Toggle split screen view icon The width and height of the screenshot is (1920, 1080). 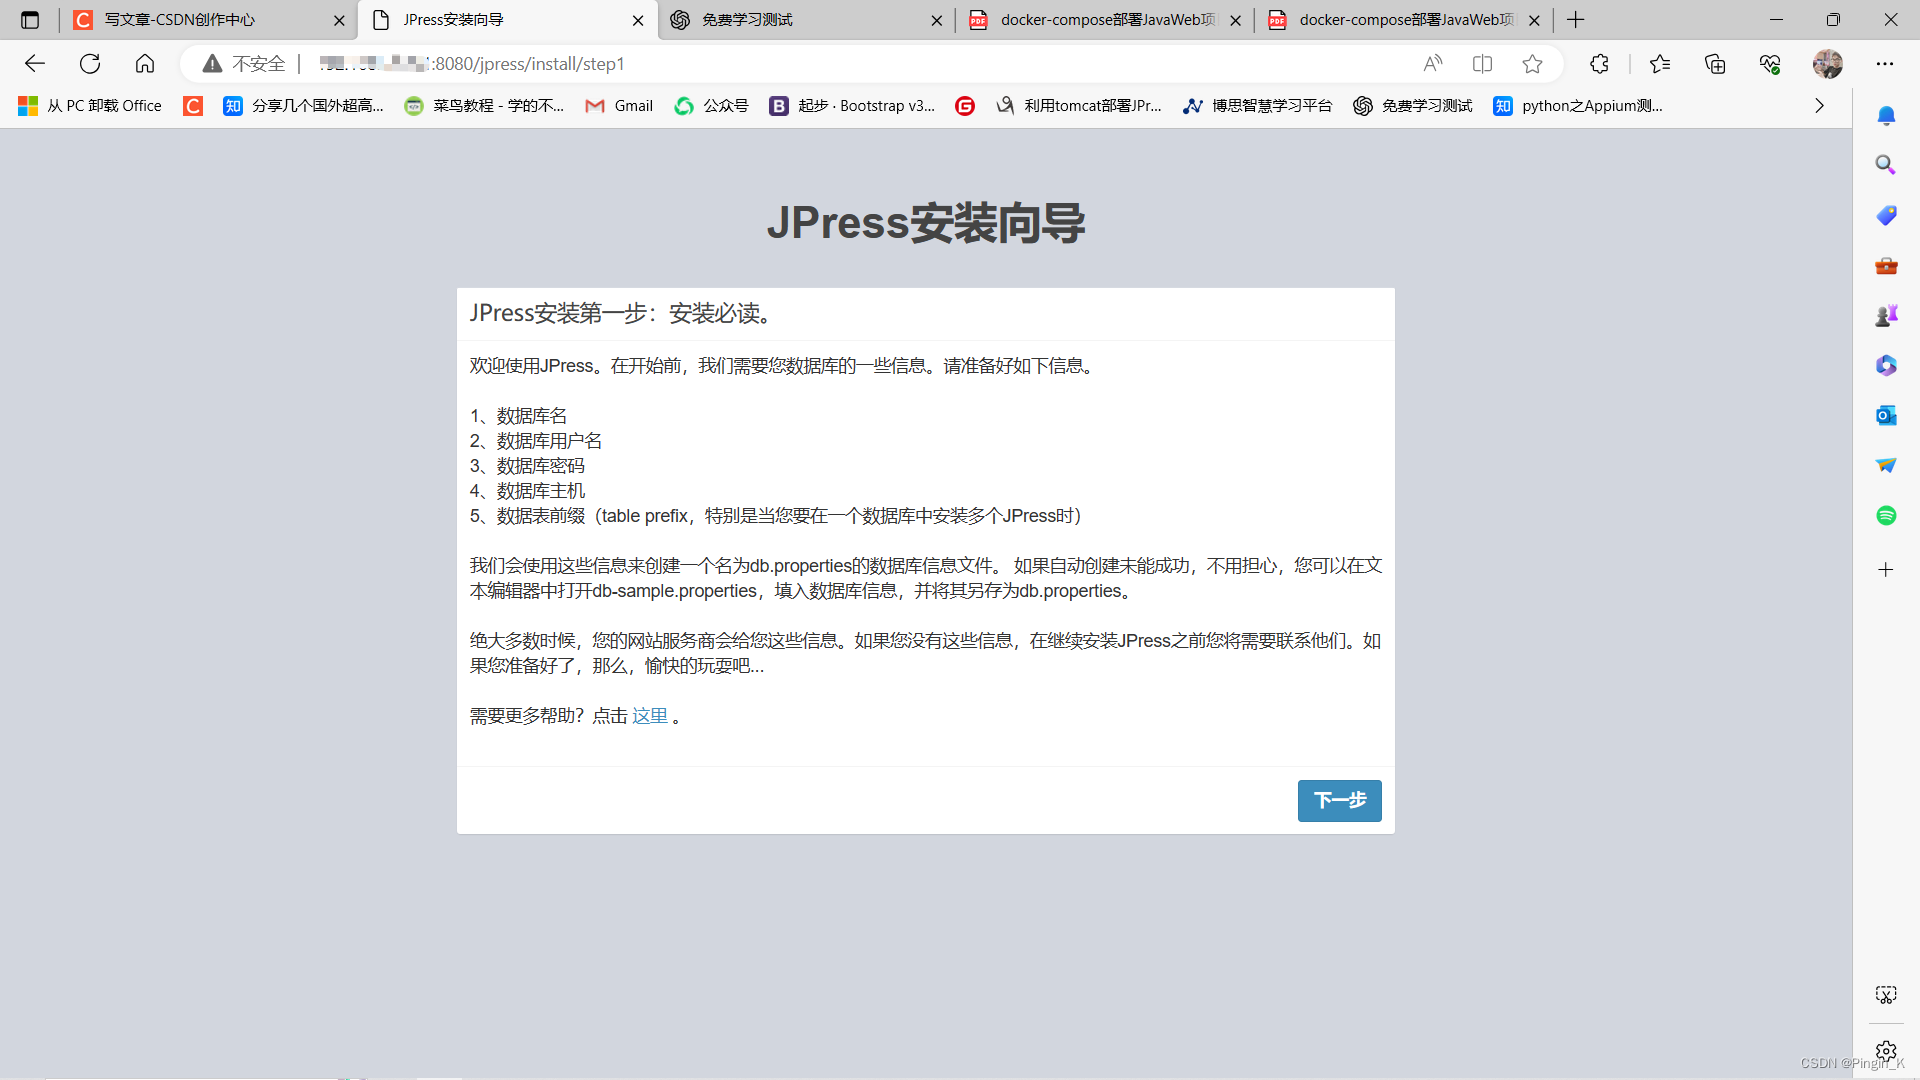click(1482, 64)
